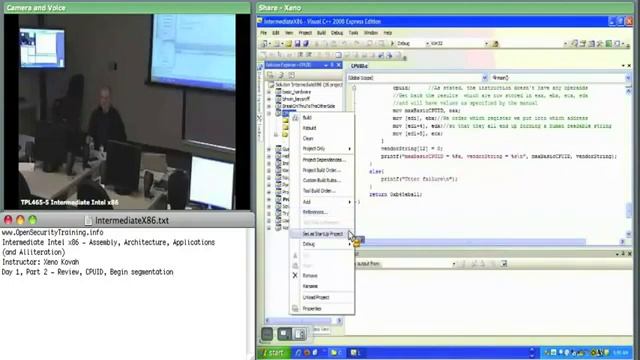640x360 pixels.
Task: Click the green zoom button of IntermediateX86.txt
Action: [x=33, y=220]
